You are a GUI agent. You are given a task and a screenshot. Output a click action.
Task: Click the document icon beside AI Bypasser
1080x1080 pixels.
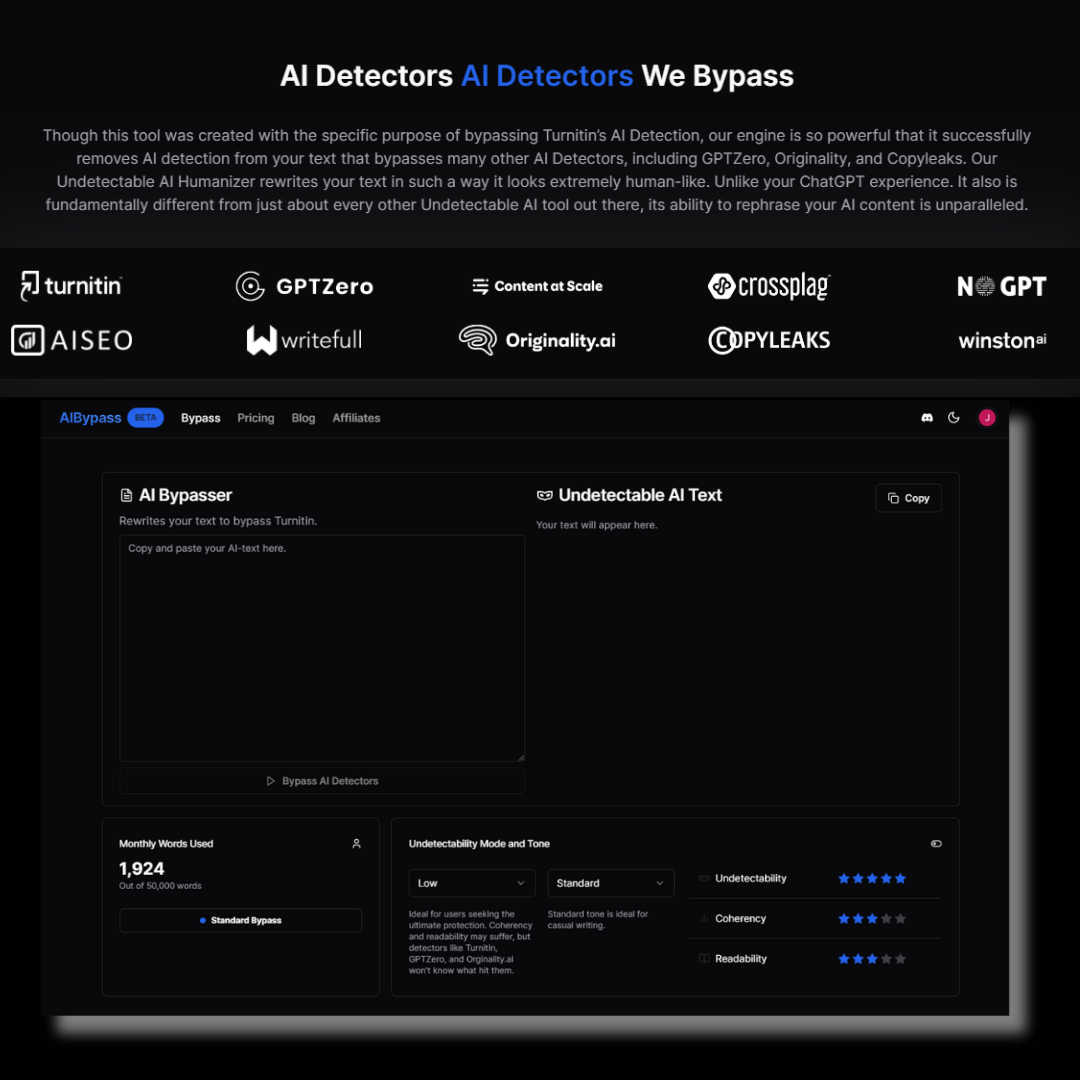[x=126, y=495]
